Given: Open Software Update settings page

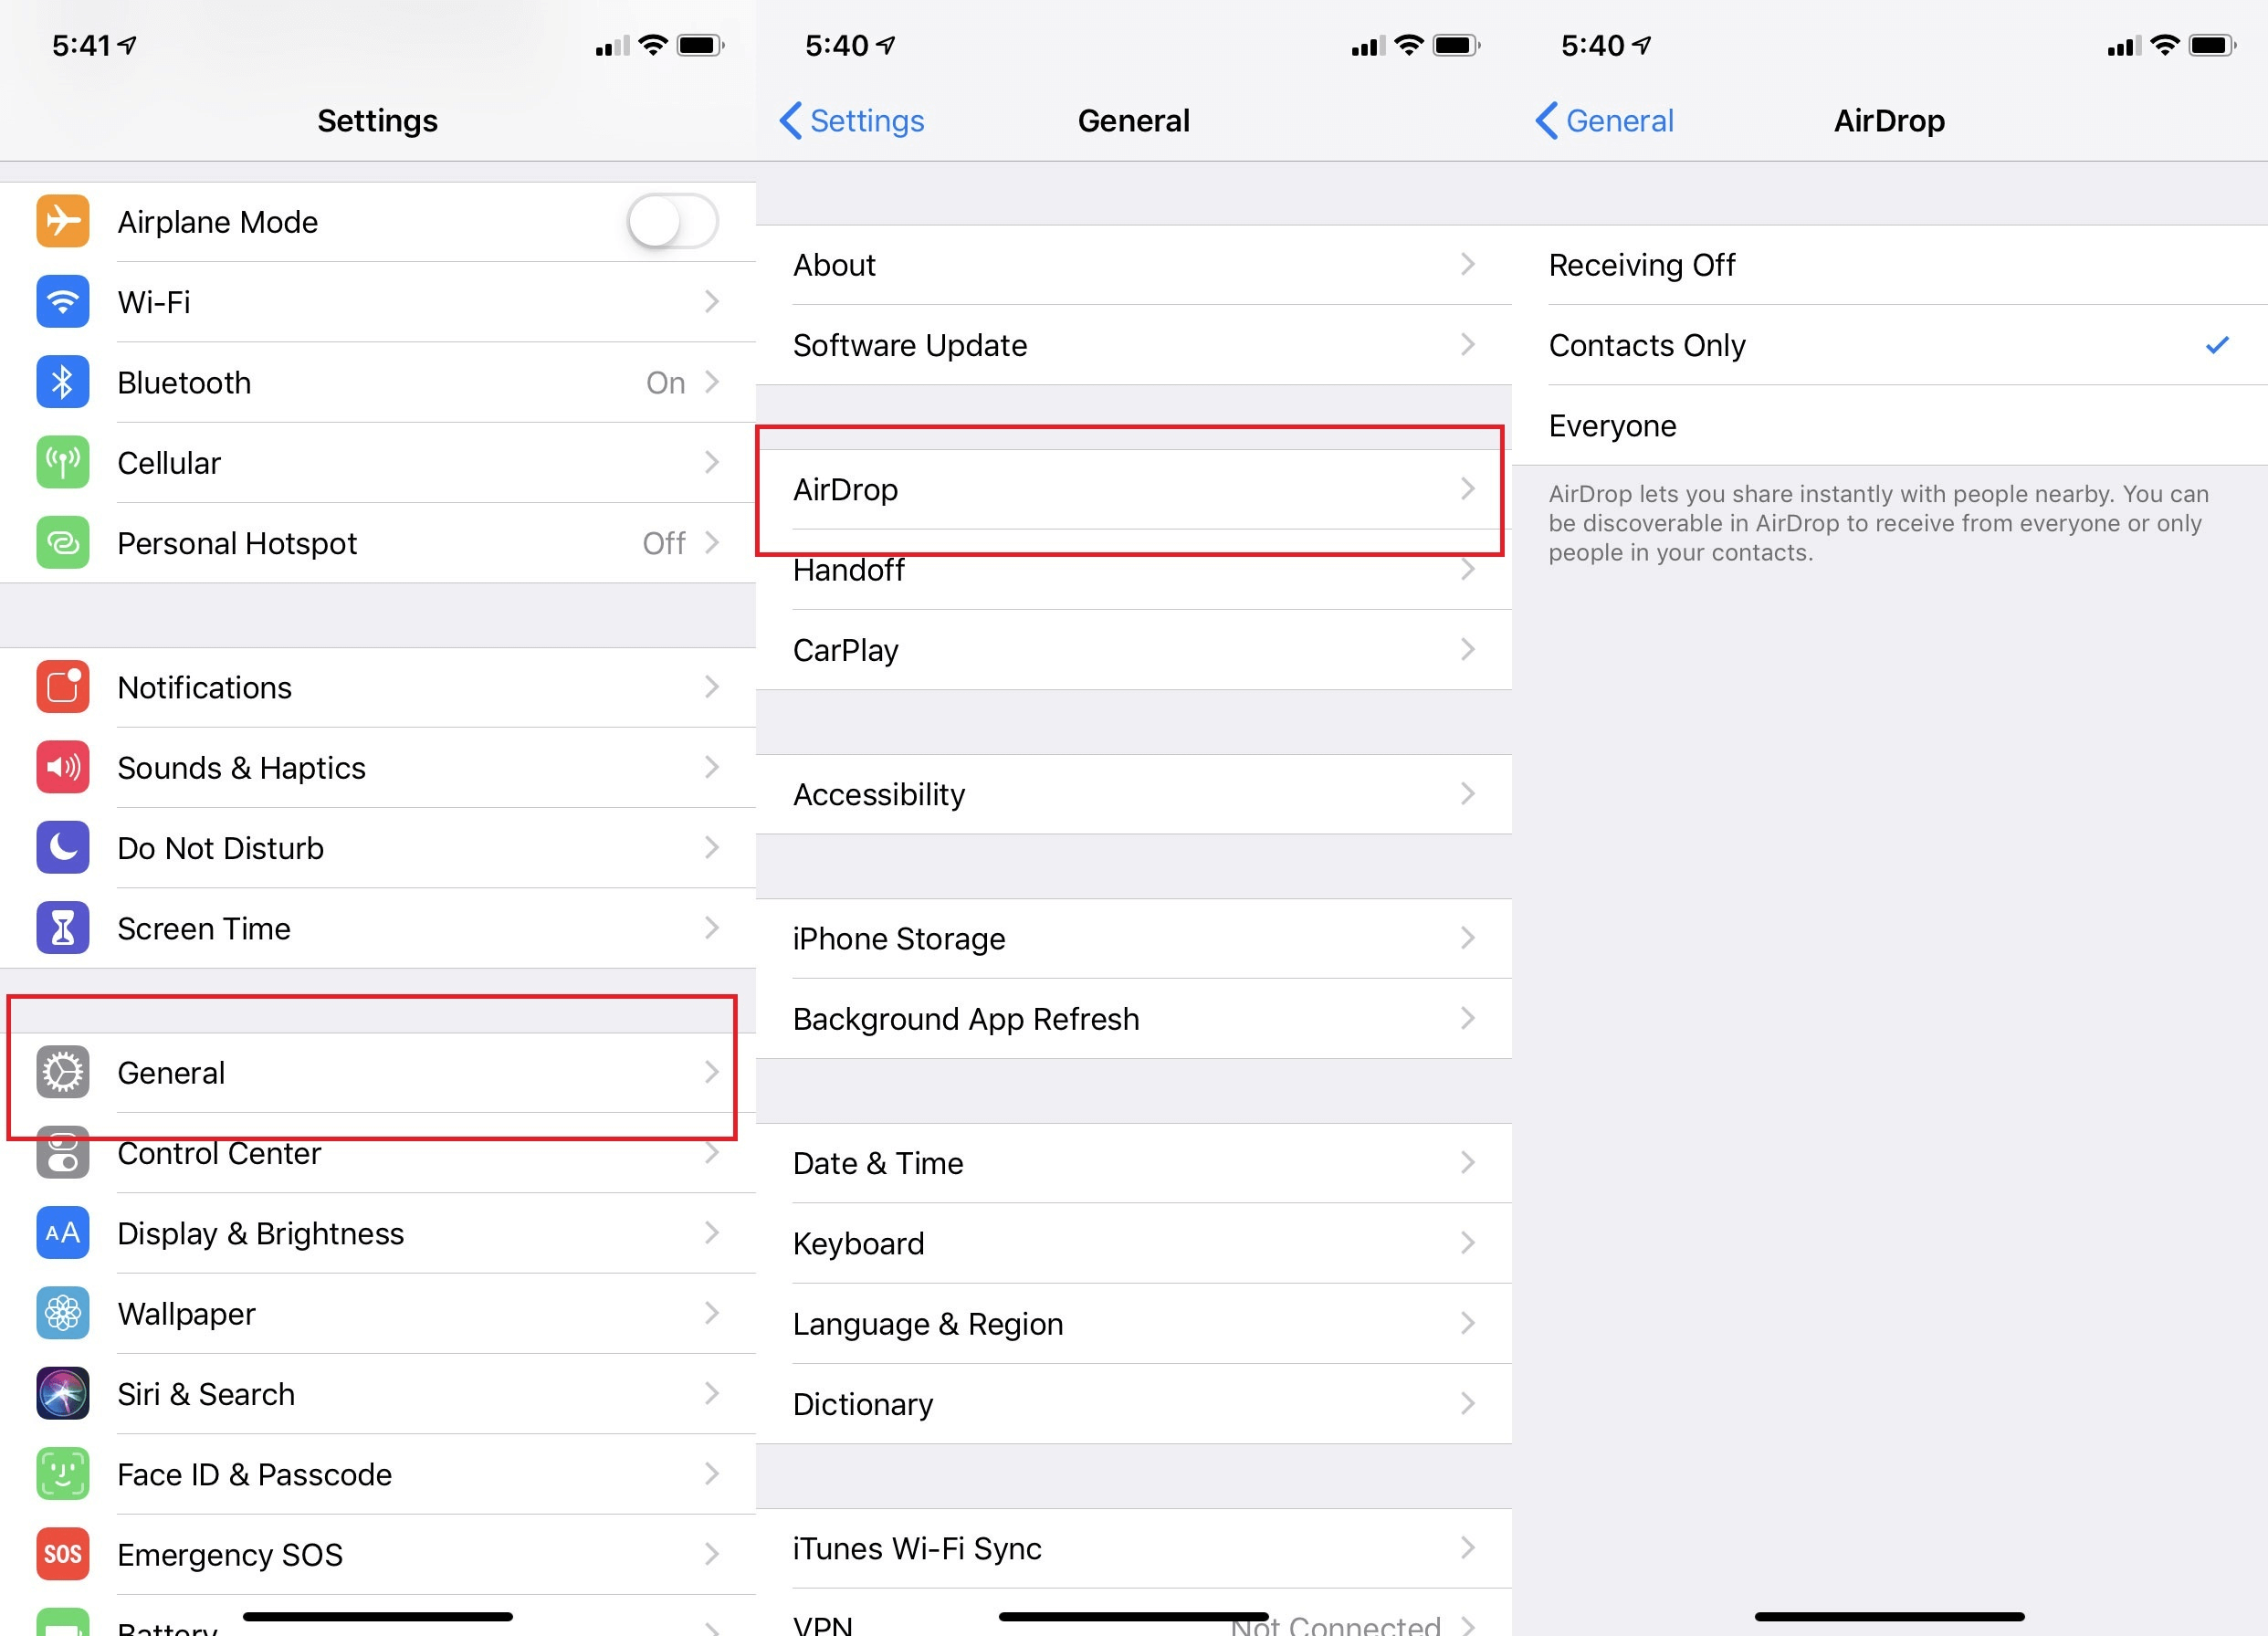Looking at the screenshot, I should (x=1132, y=345).
